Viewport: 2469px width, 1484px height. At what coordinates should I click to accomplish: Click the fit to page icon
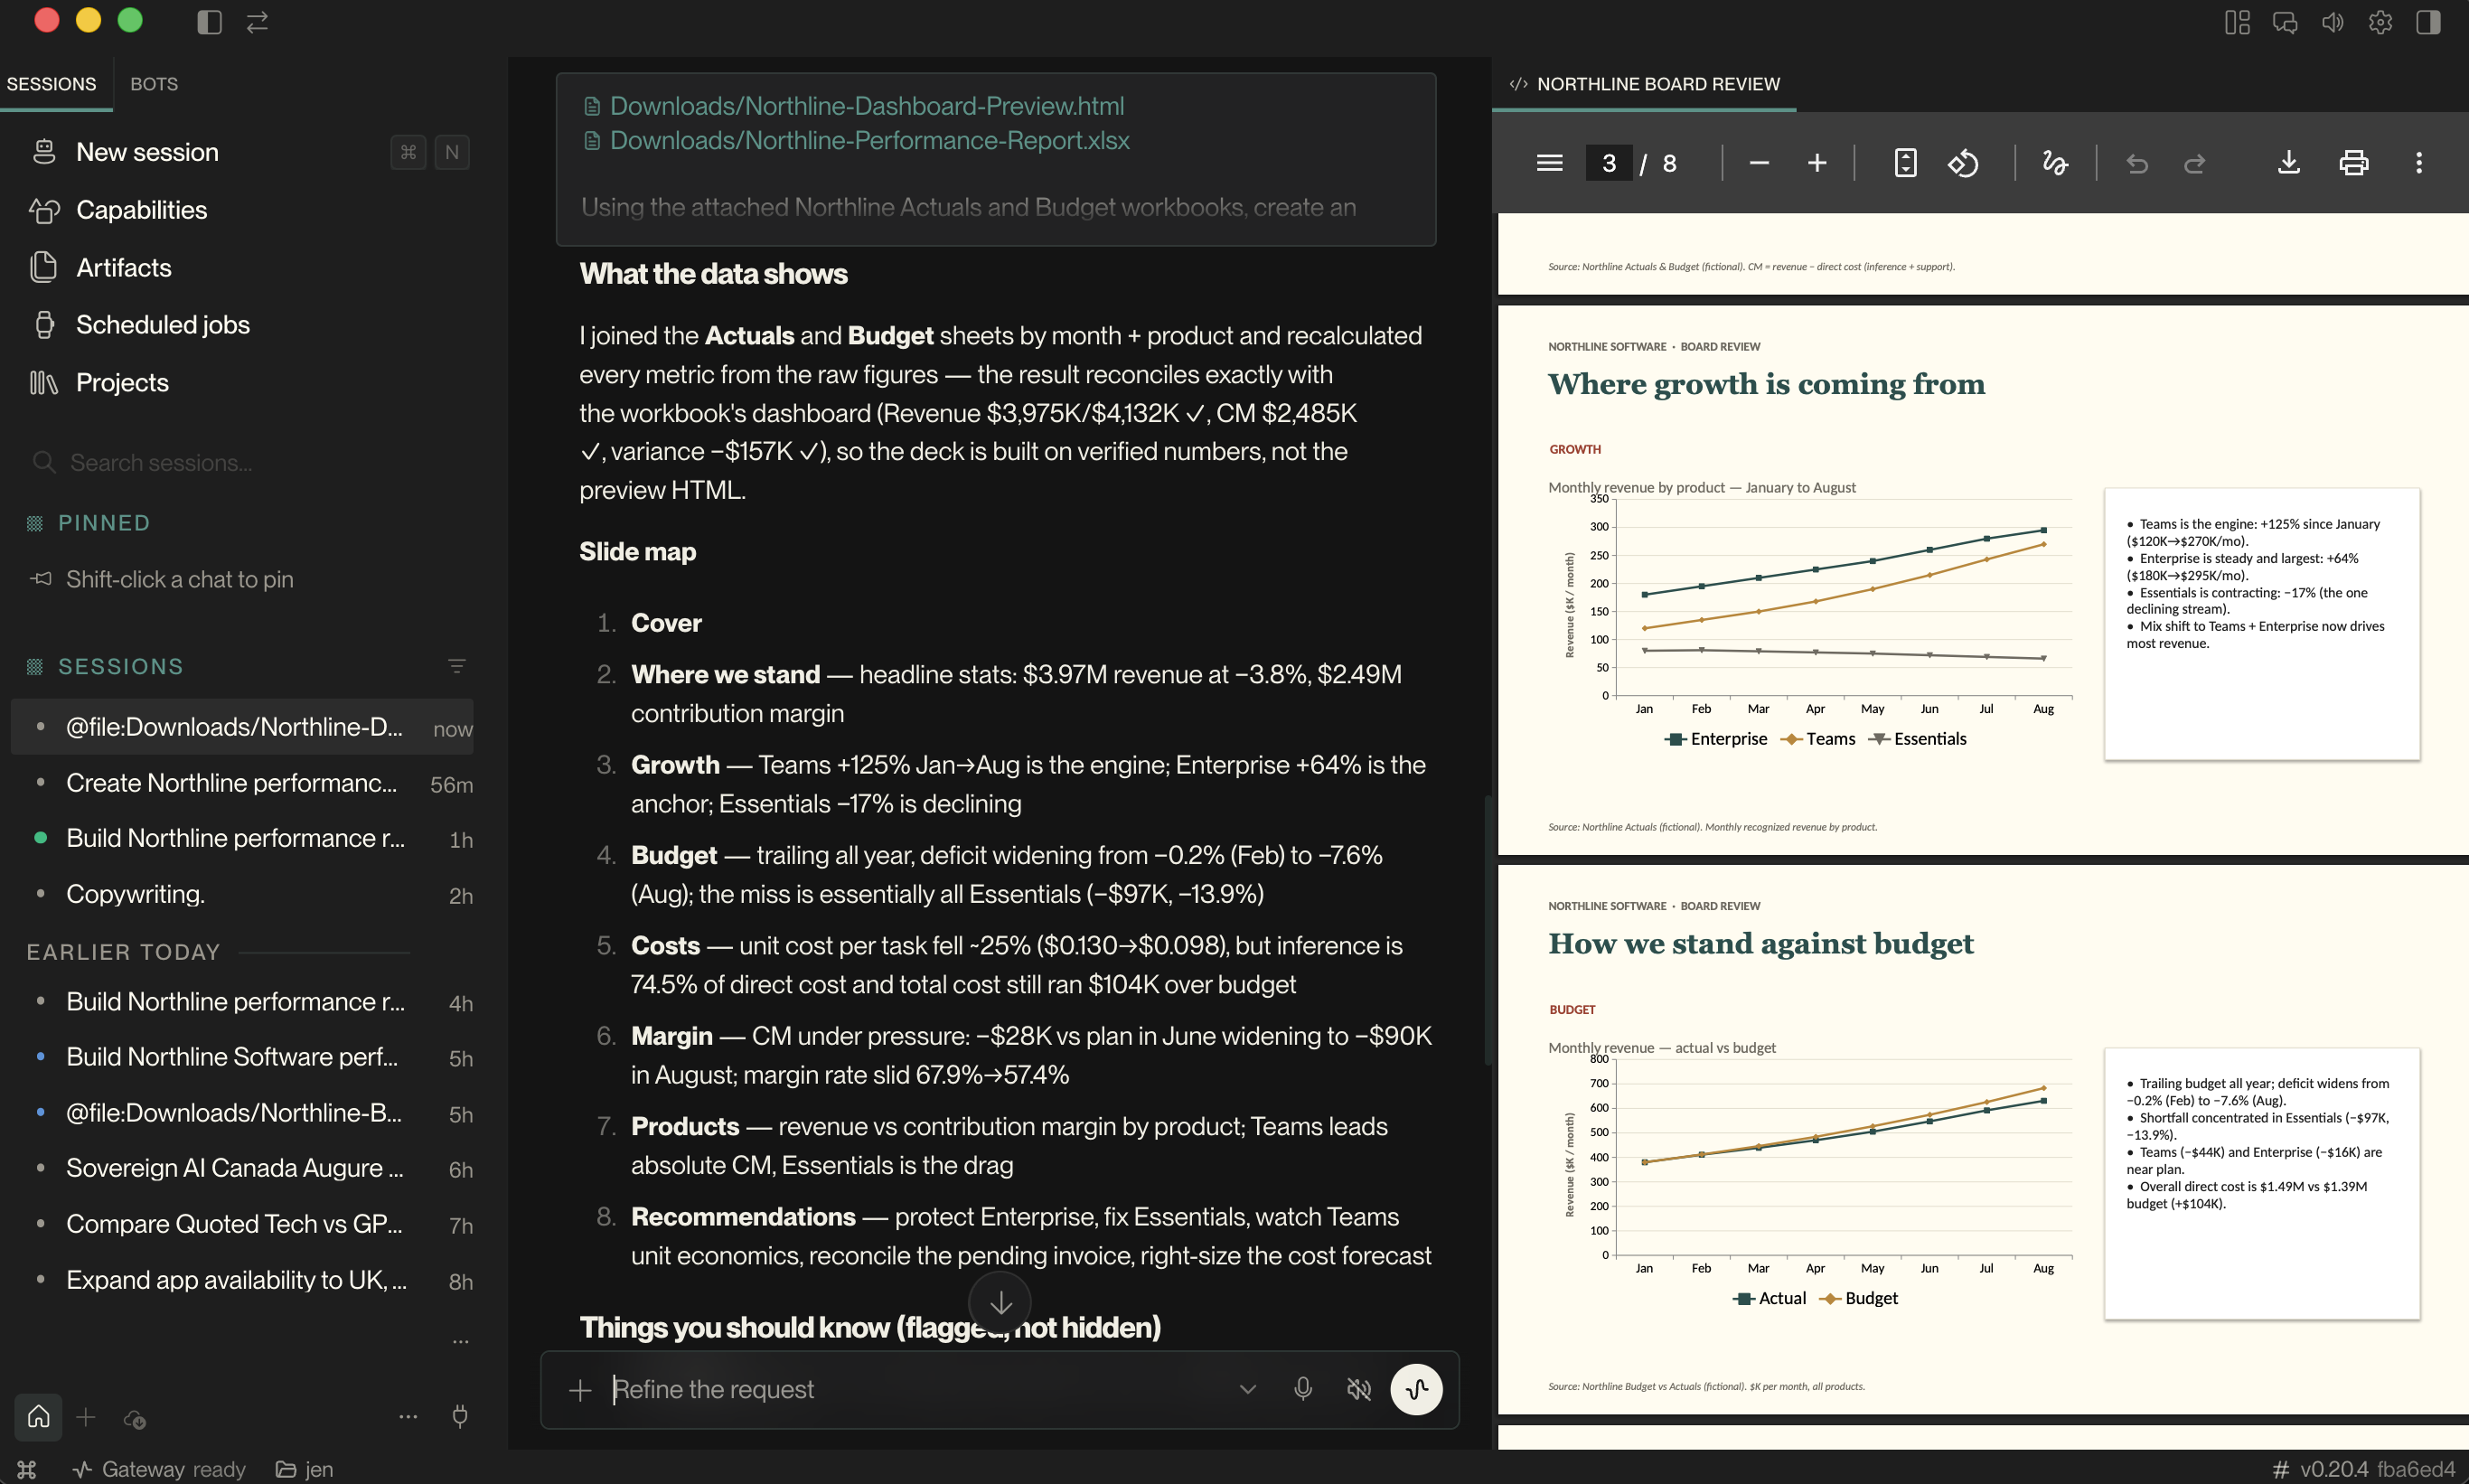(x=1906, y=163)
